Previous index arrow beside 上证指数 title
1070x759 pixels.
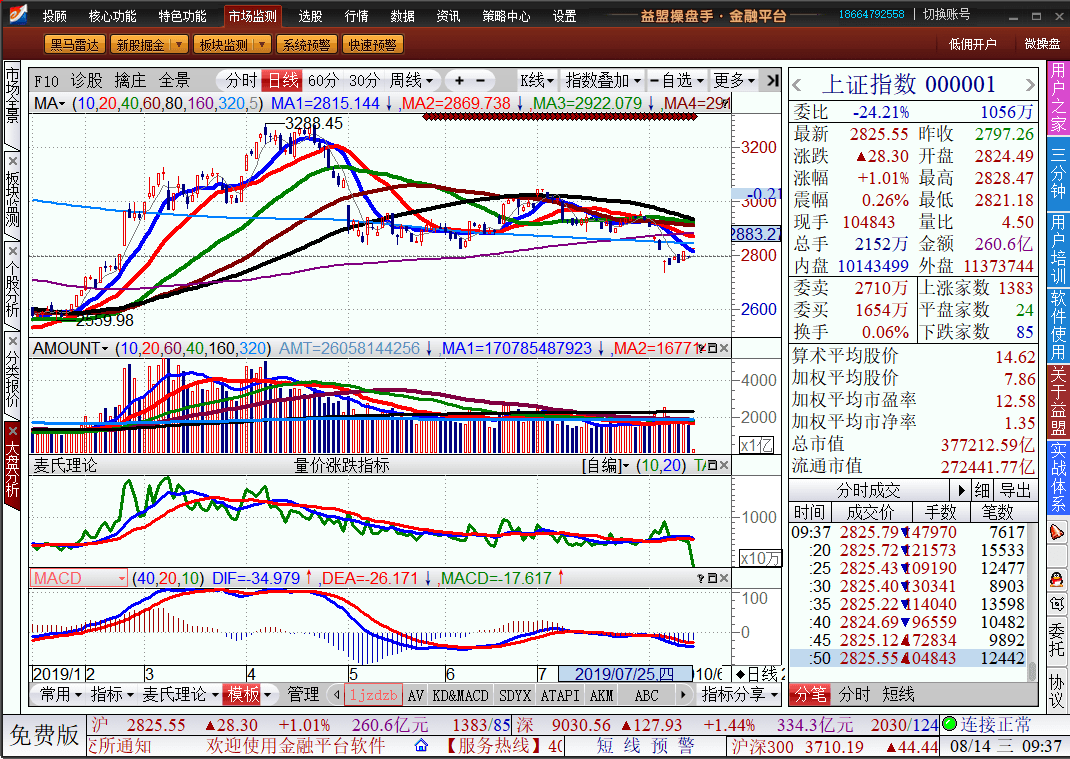point(797,86)
